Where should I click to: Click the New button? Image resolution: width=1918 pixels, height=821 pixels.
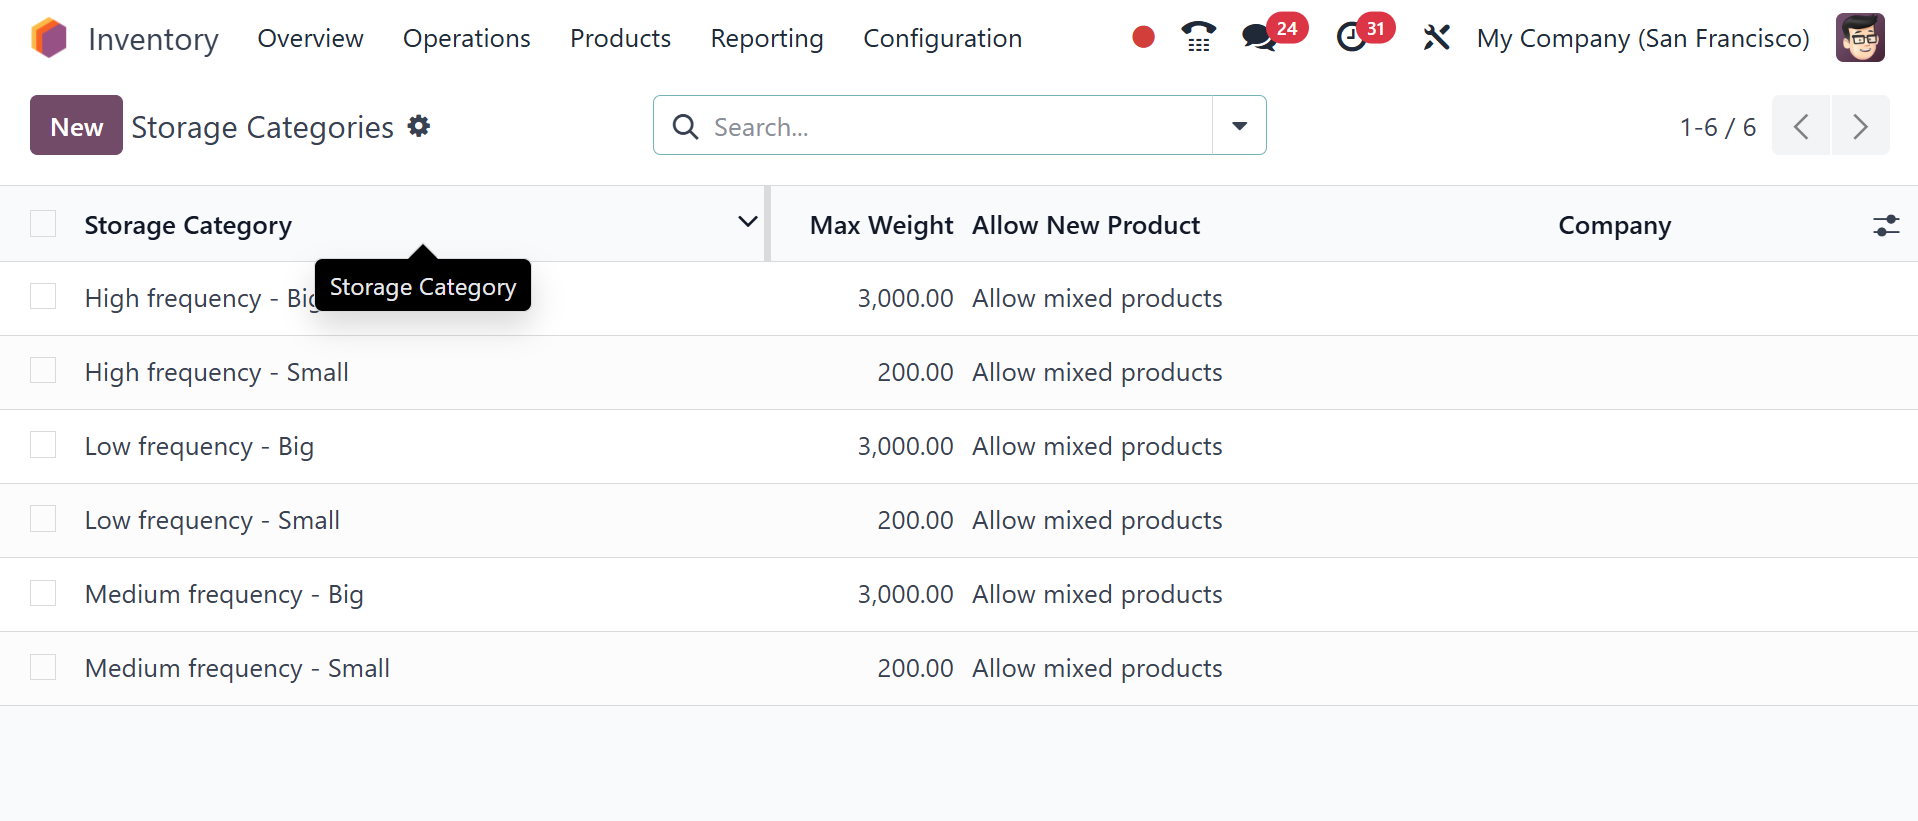coord(76,126)
